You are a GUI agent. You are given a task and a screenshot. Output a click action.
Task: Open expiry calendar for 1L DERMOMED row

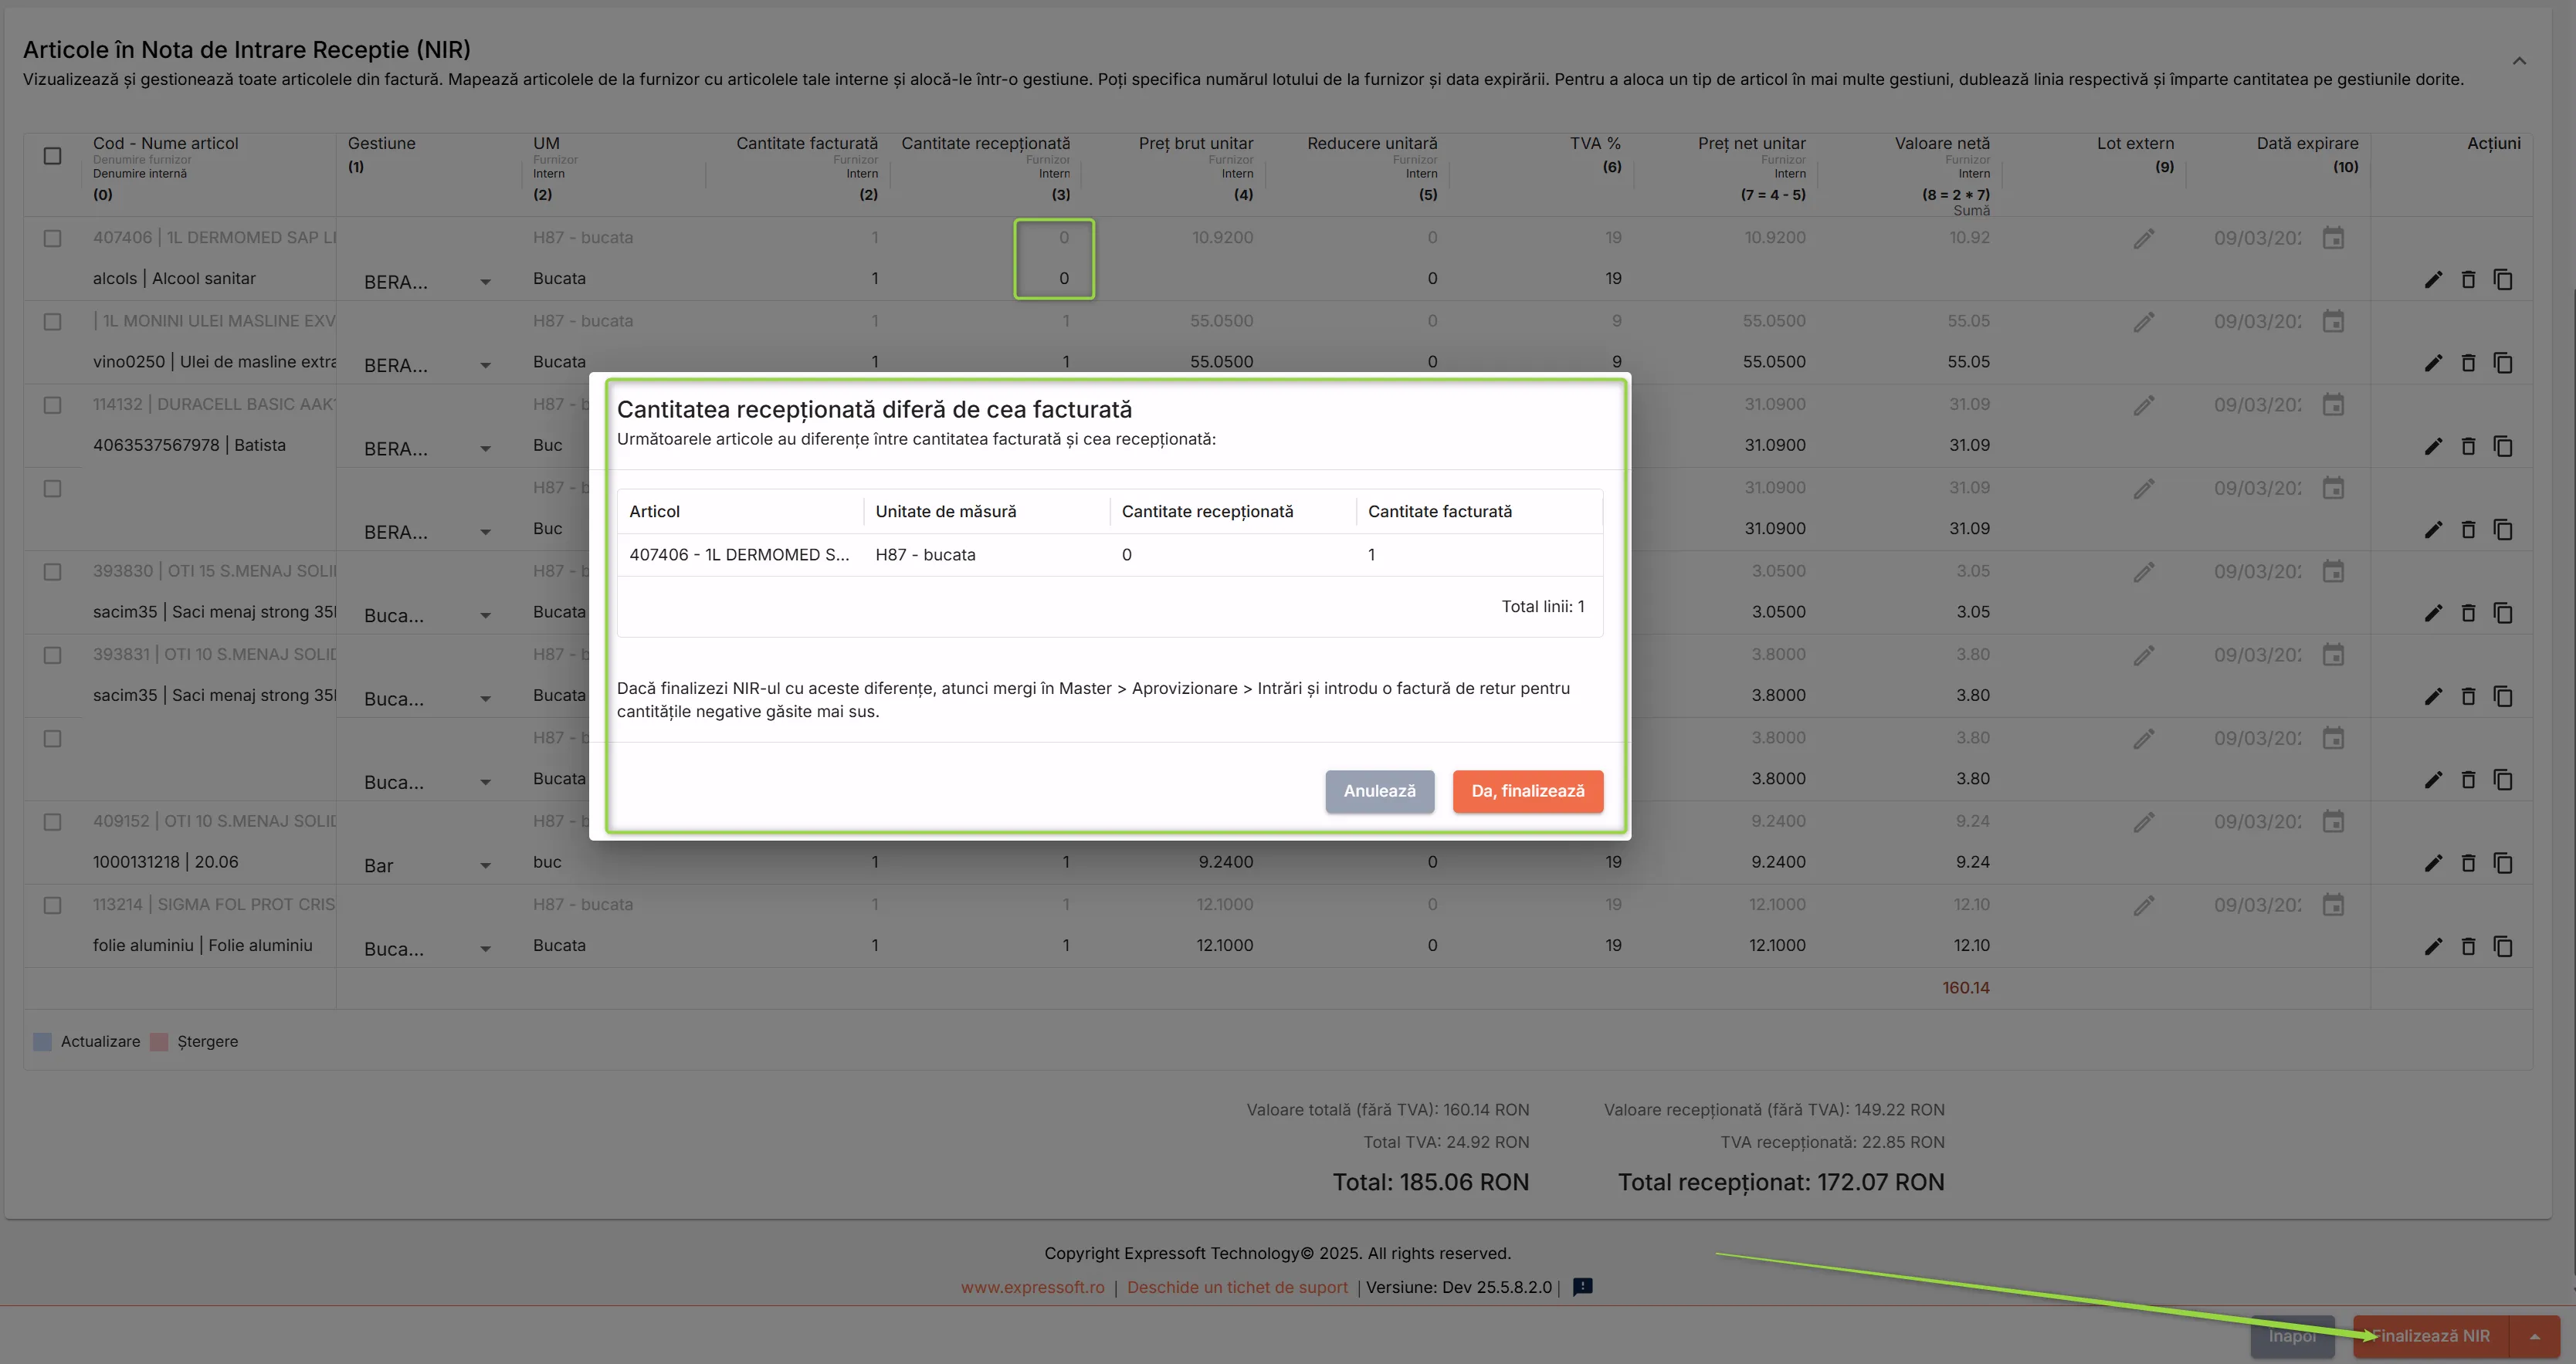click(2333, 238)
